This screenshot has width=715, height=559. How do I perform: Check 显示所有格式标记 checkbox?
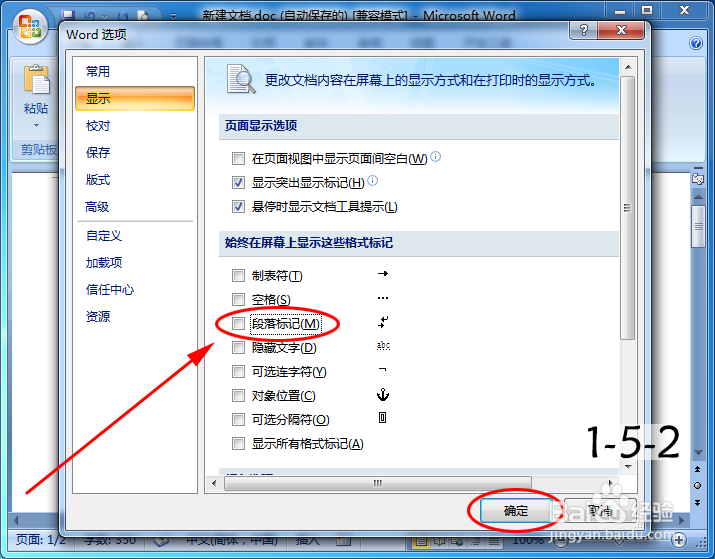coord(238,444)
